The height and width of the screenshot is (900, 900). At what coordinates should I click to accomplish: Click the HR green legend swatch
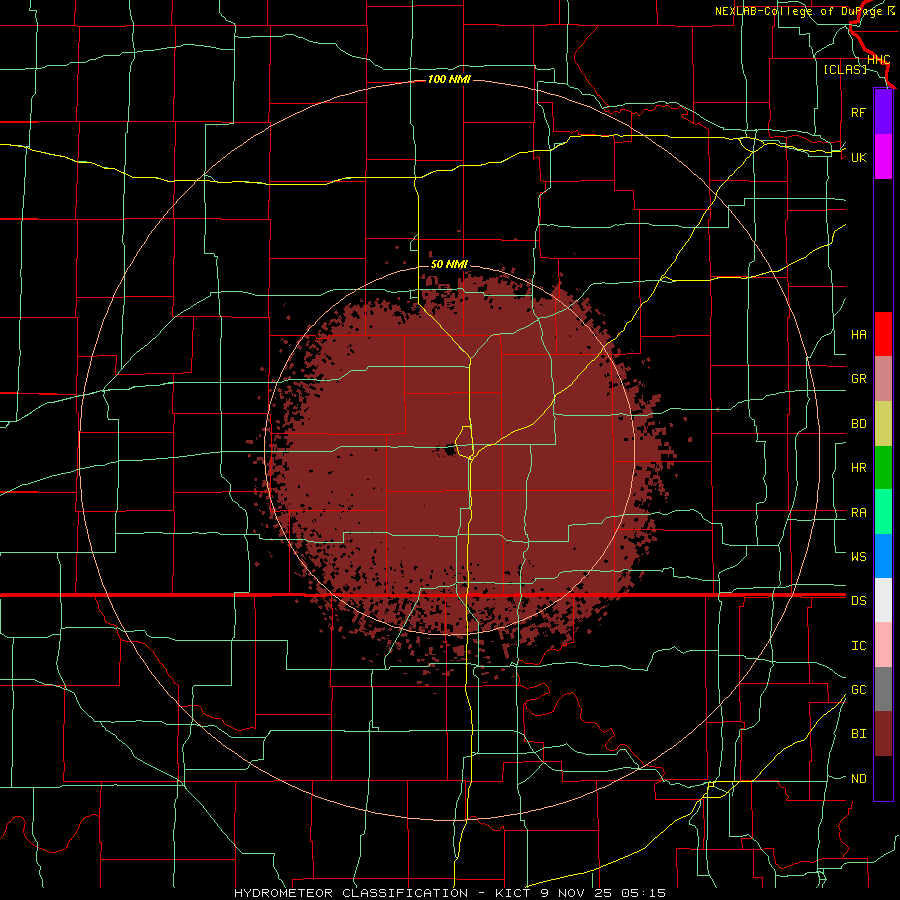(x=883, y=467)
